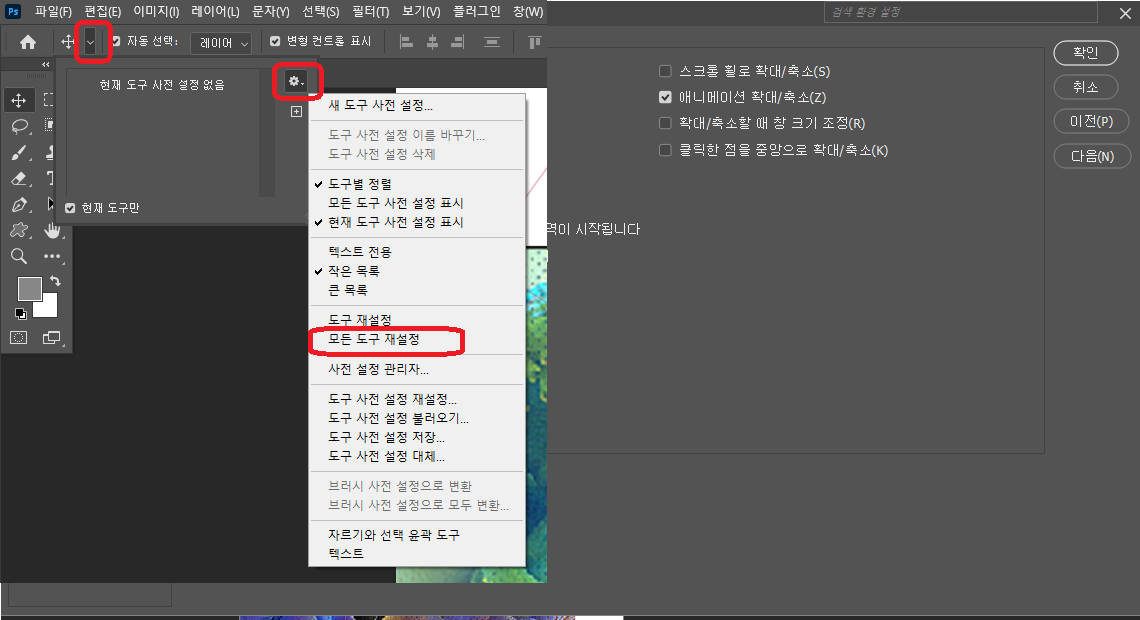Disable the 애니메이션 확대/축소 checkbox
The width and height of the screenshot is (1140, 620).
[x=664, y=97]
